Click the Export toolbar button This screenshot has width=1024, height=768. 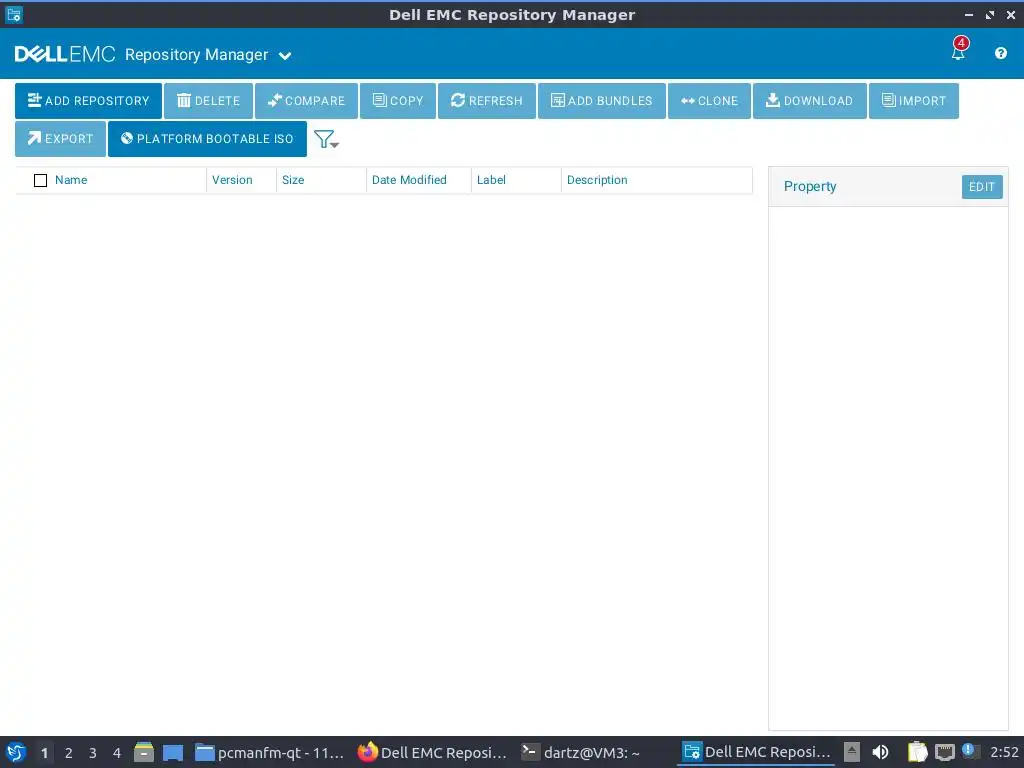tap(60, 138)
